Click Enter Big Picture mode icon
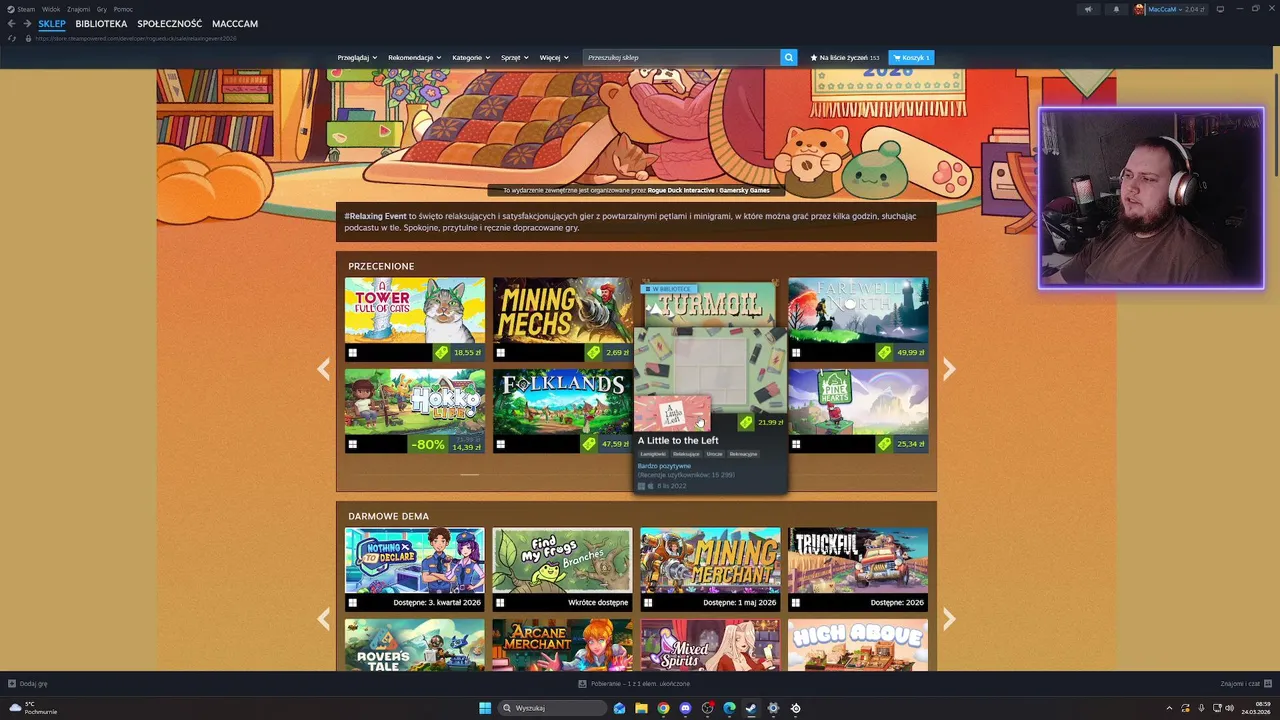1280x720 pixels. point(1220,9)
